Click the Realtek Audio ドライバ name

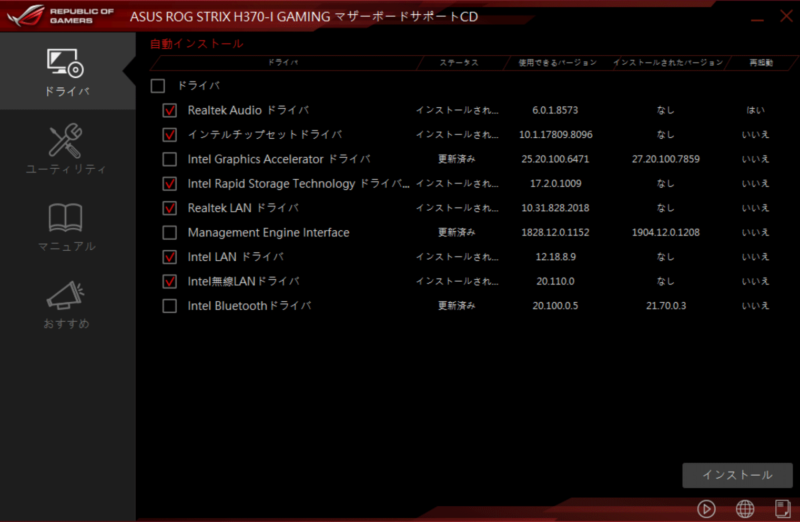pyautogui.click(x=248, y=110)
